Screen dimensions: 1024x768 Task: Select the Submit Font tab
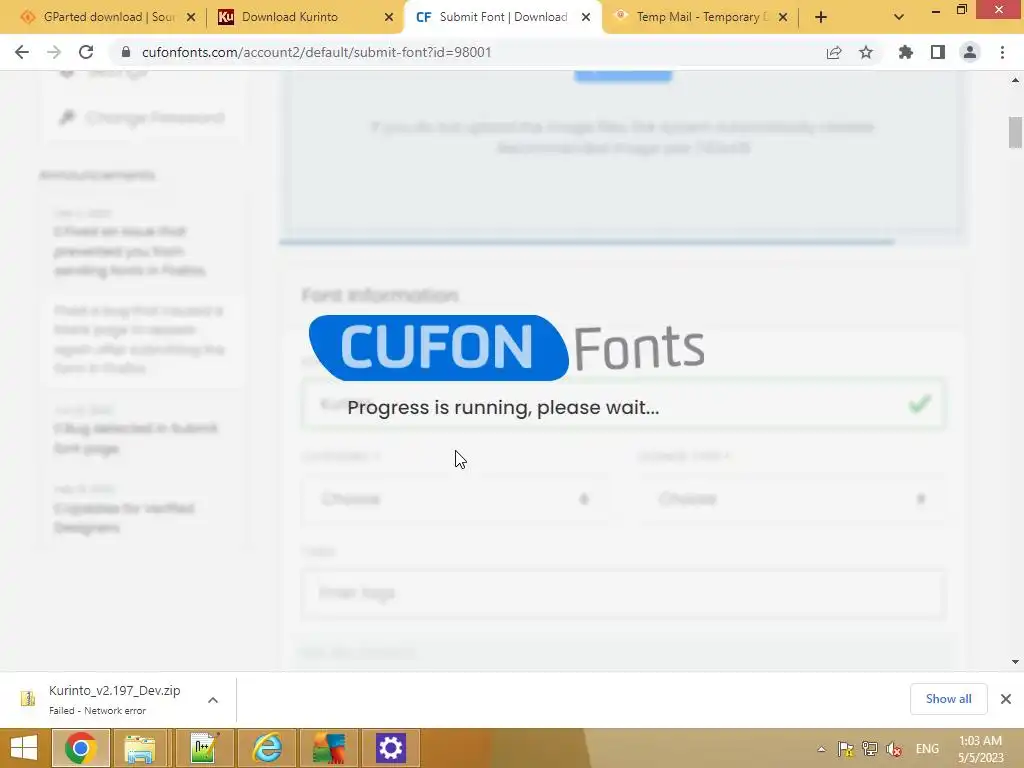click(503, 17)
